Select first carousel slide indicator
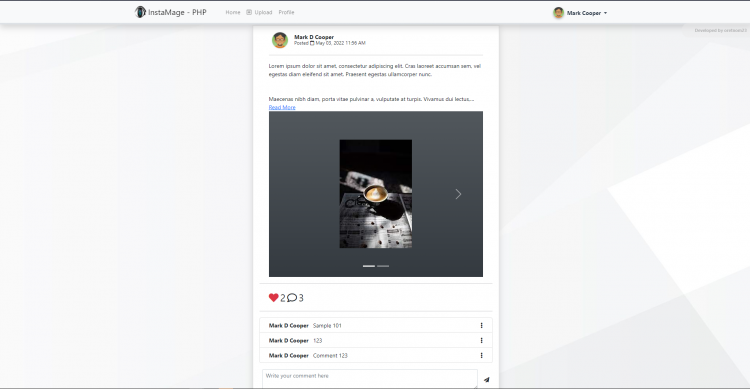Screen dimensions: 750x389 369,266
